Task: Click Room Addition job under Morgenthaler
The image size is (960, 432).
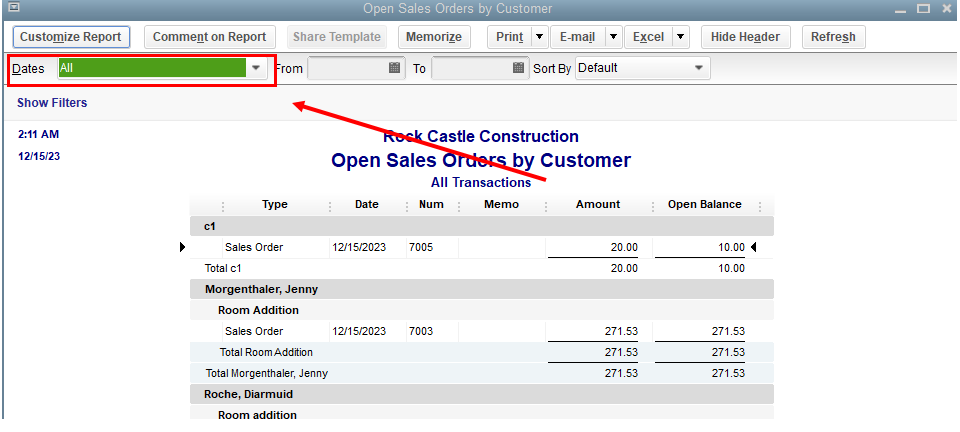Action: pos(258,310)
